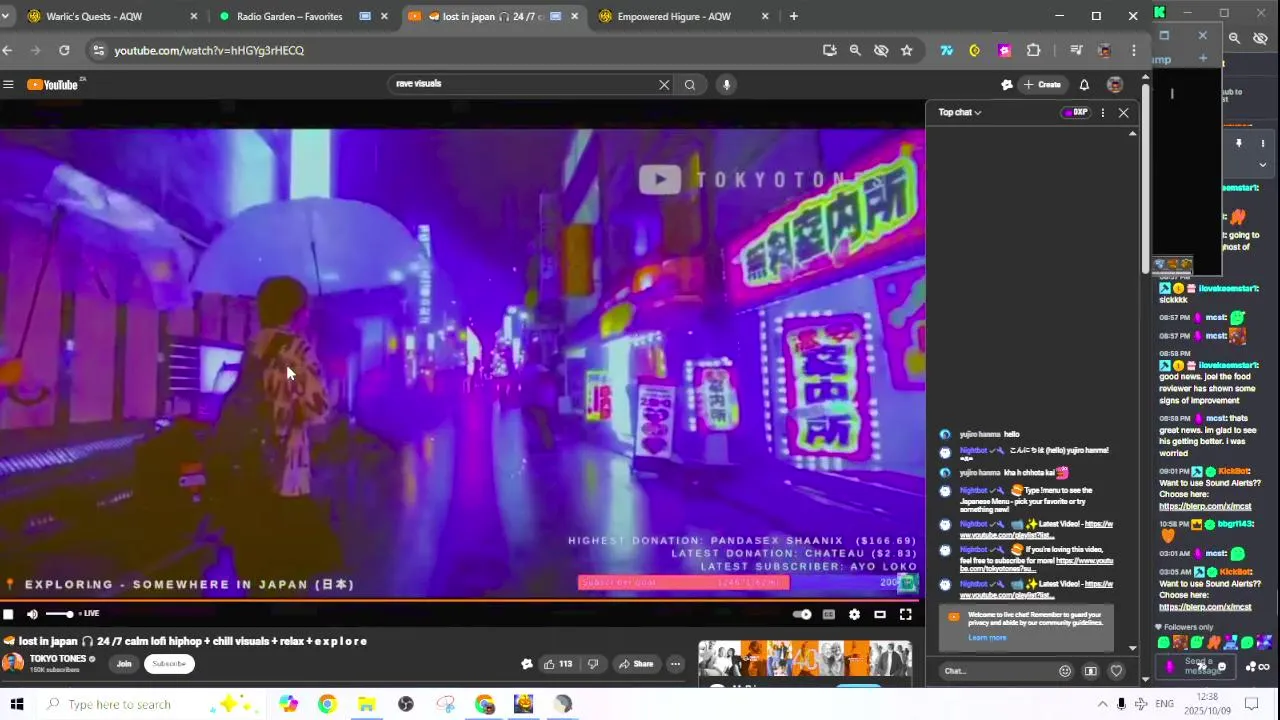Open Chrome three-dot menu
This screenshot has height=720, width=1280.
pos(1133,50)
